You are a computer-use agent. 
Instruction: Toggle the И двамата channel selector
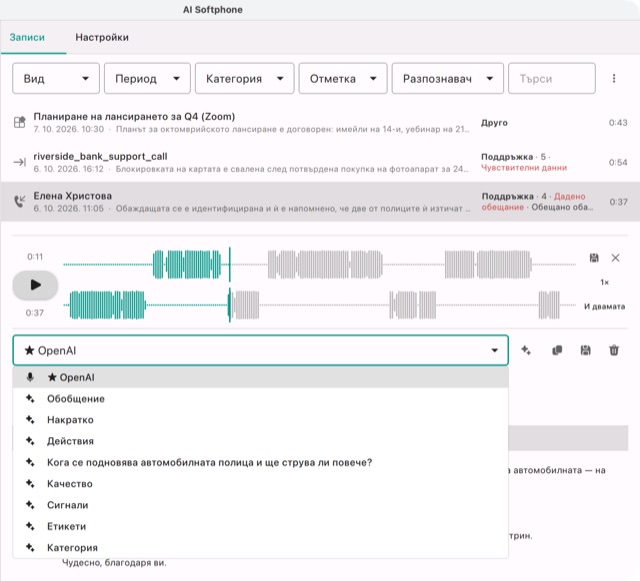click(604, 306)
